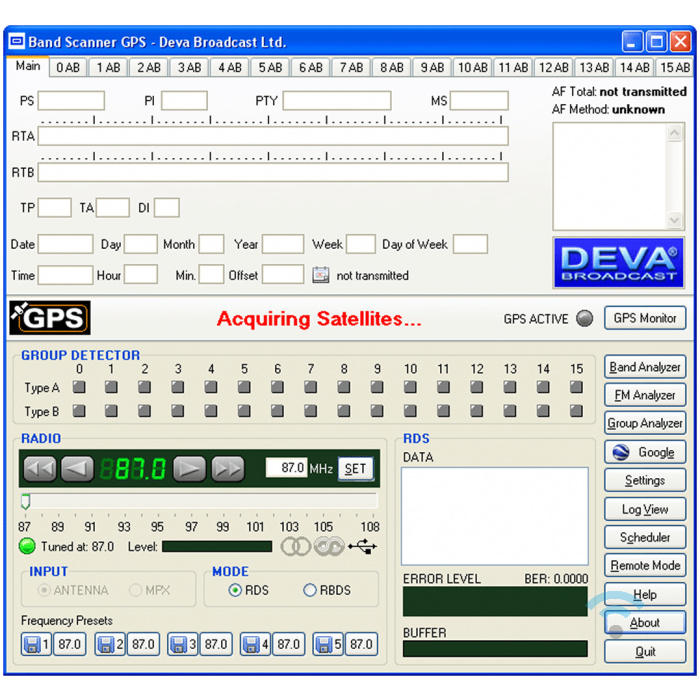The width and height of the screenshot is (700, 700).
Task: Select the RDS mode radio button
Action: [235, 590]
